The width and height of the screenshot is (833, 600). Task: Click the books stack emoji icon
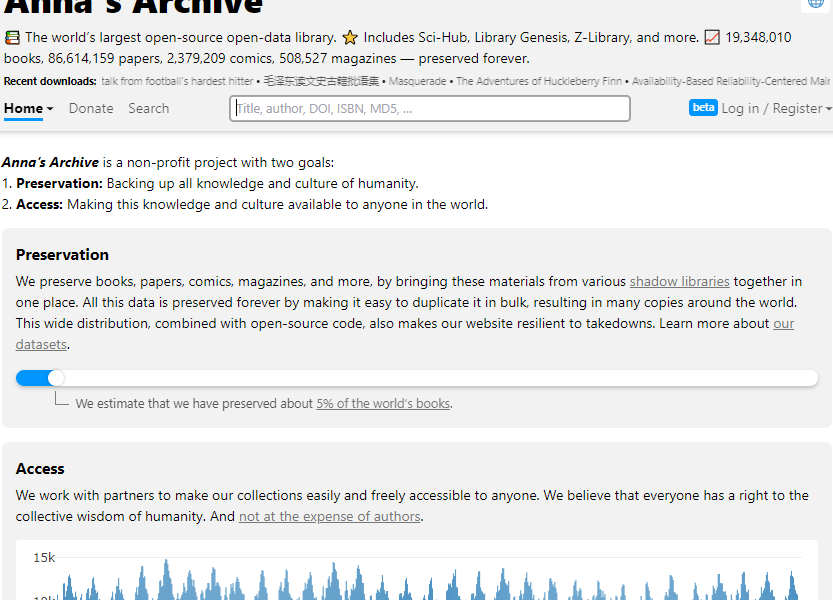(12, 38)
